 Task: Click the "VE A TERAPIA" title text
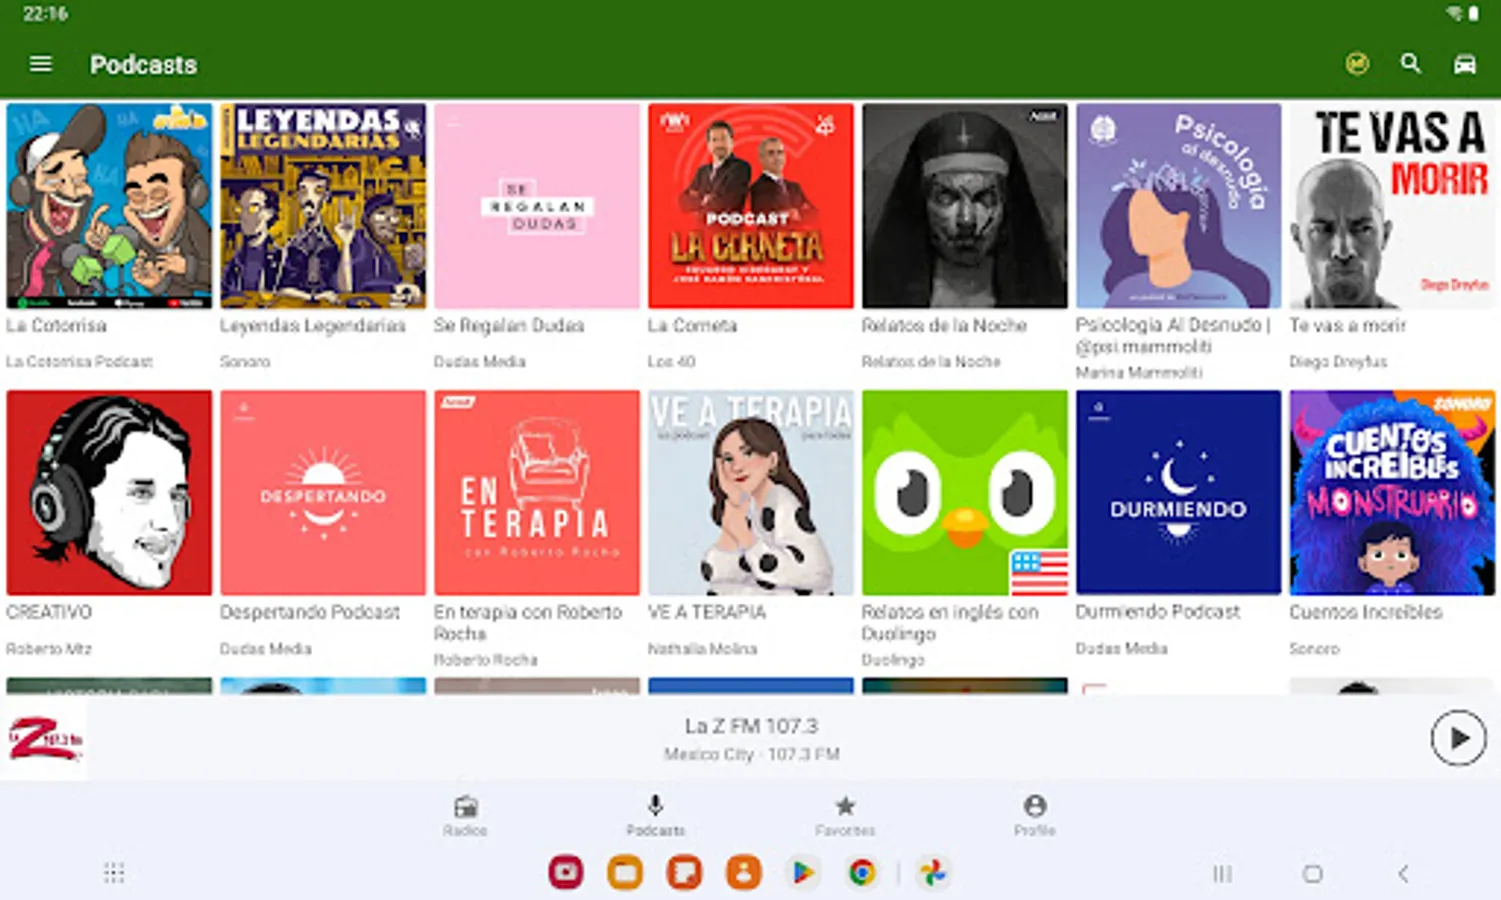pos(707,612)
